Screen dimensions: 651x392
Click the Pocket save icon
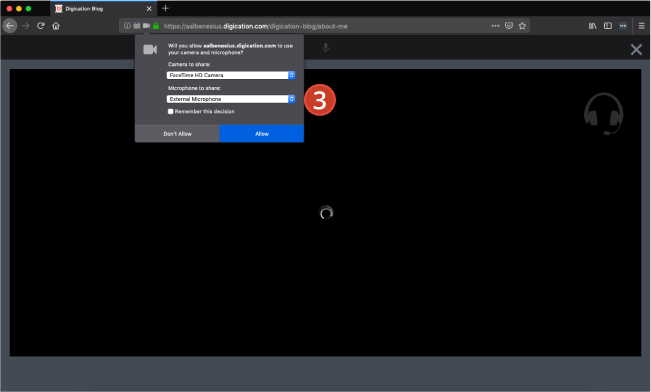509,26
